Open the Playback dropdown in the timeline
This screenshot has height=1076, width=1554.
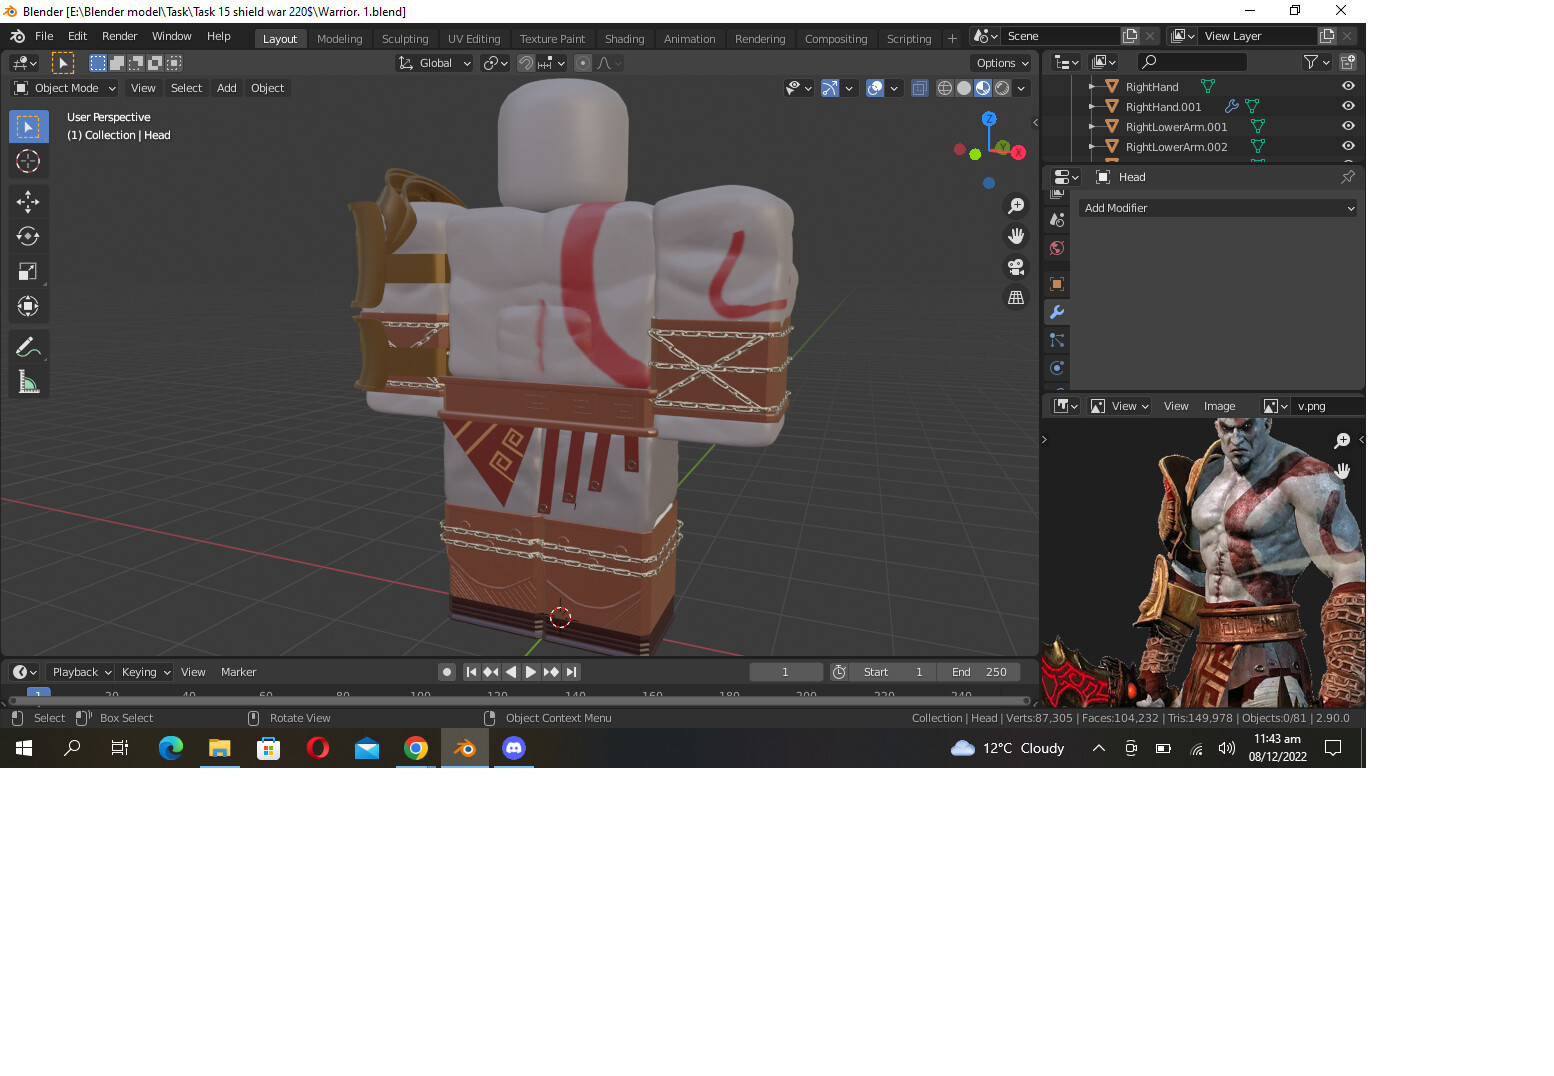click(79, 671)
